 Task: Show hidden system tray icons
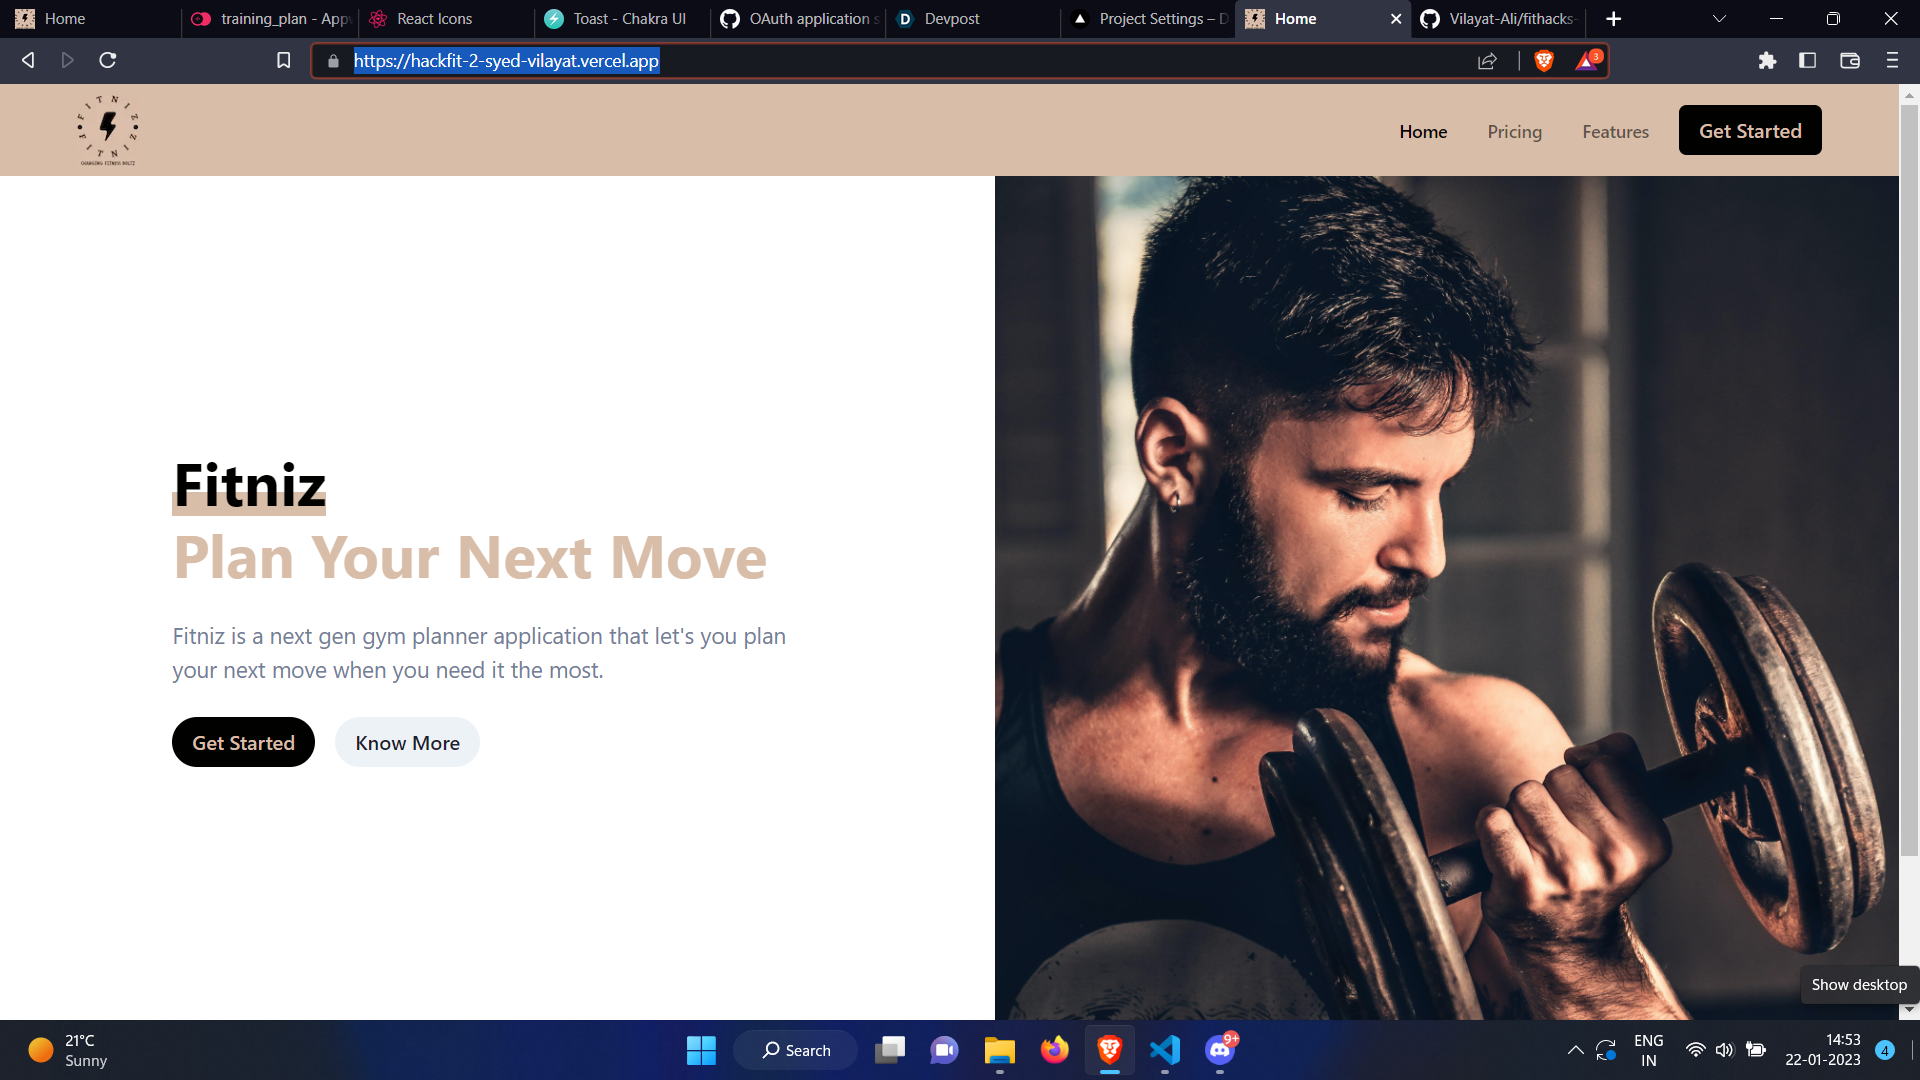tap(1575, 1050)
